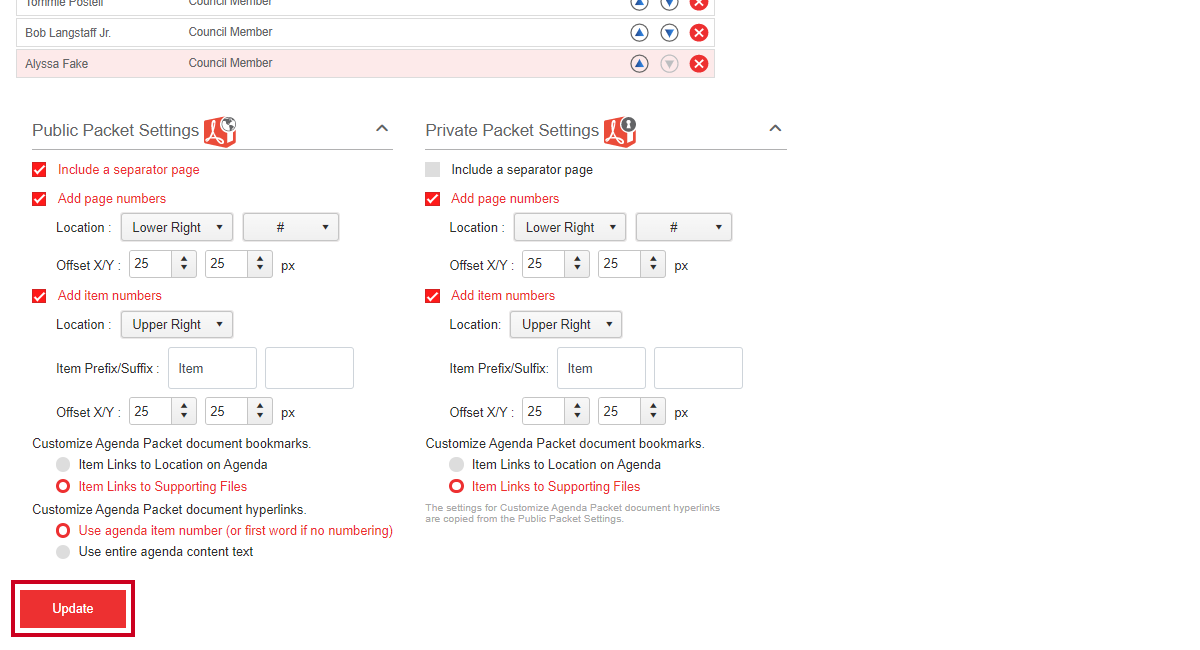Click the Public Packet PDF globe icon

220,131
